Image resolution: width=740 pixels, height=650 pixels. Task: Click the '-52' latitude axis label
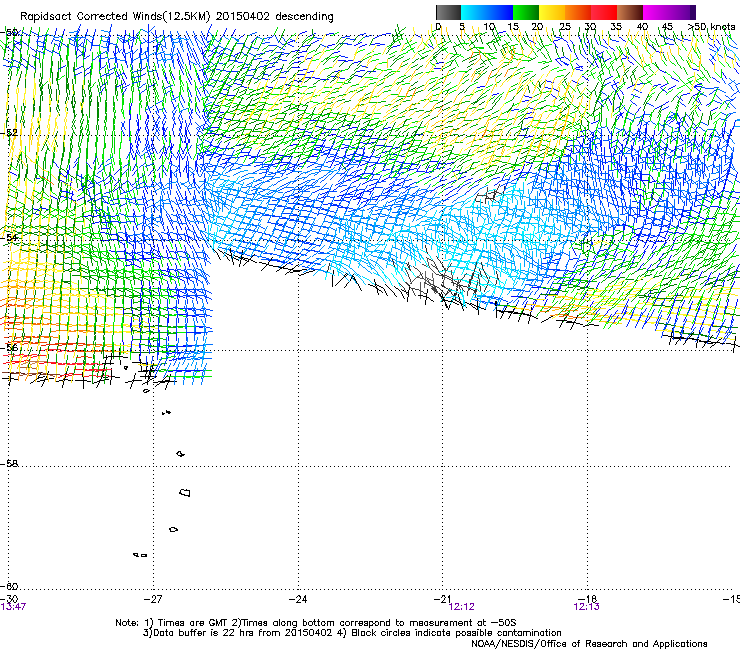[x=9, y=133]
